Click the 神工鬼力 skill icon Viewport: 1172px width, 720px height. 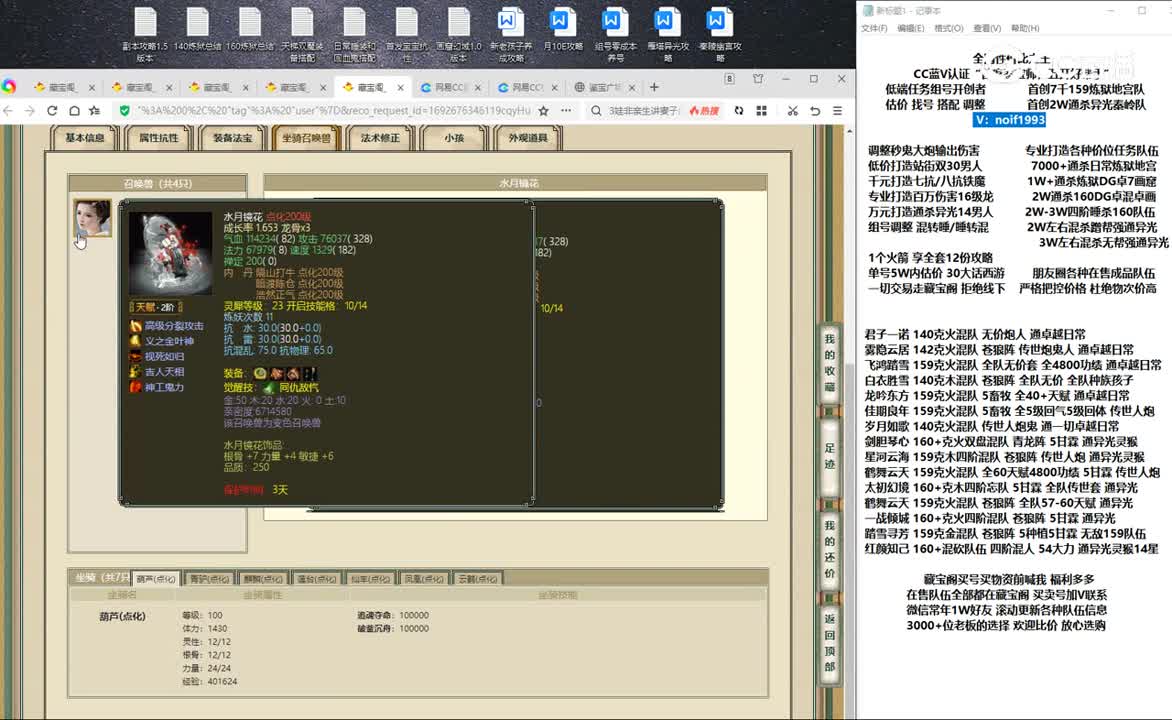tap(135, 387)
